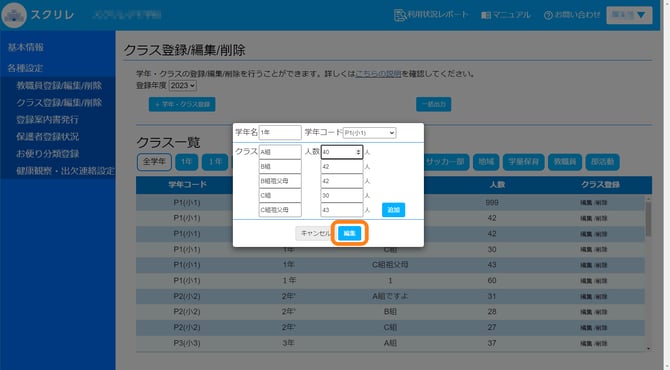Click the class name field C組
670x370 pixels.
[x=280, y=195]
